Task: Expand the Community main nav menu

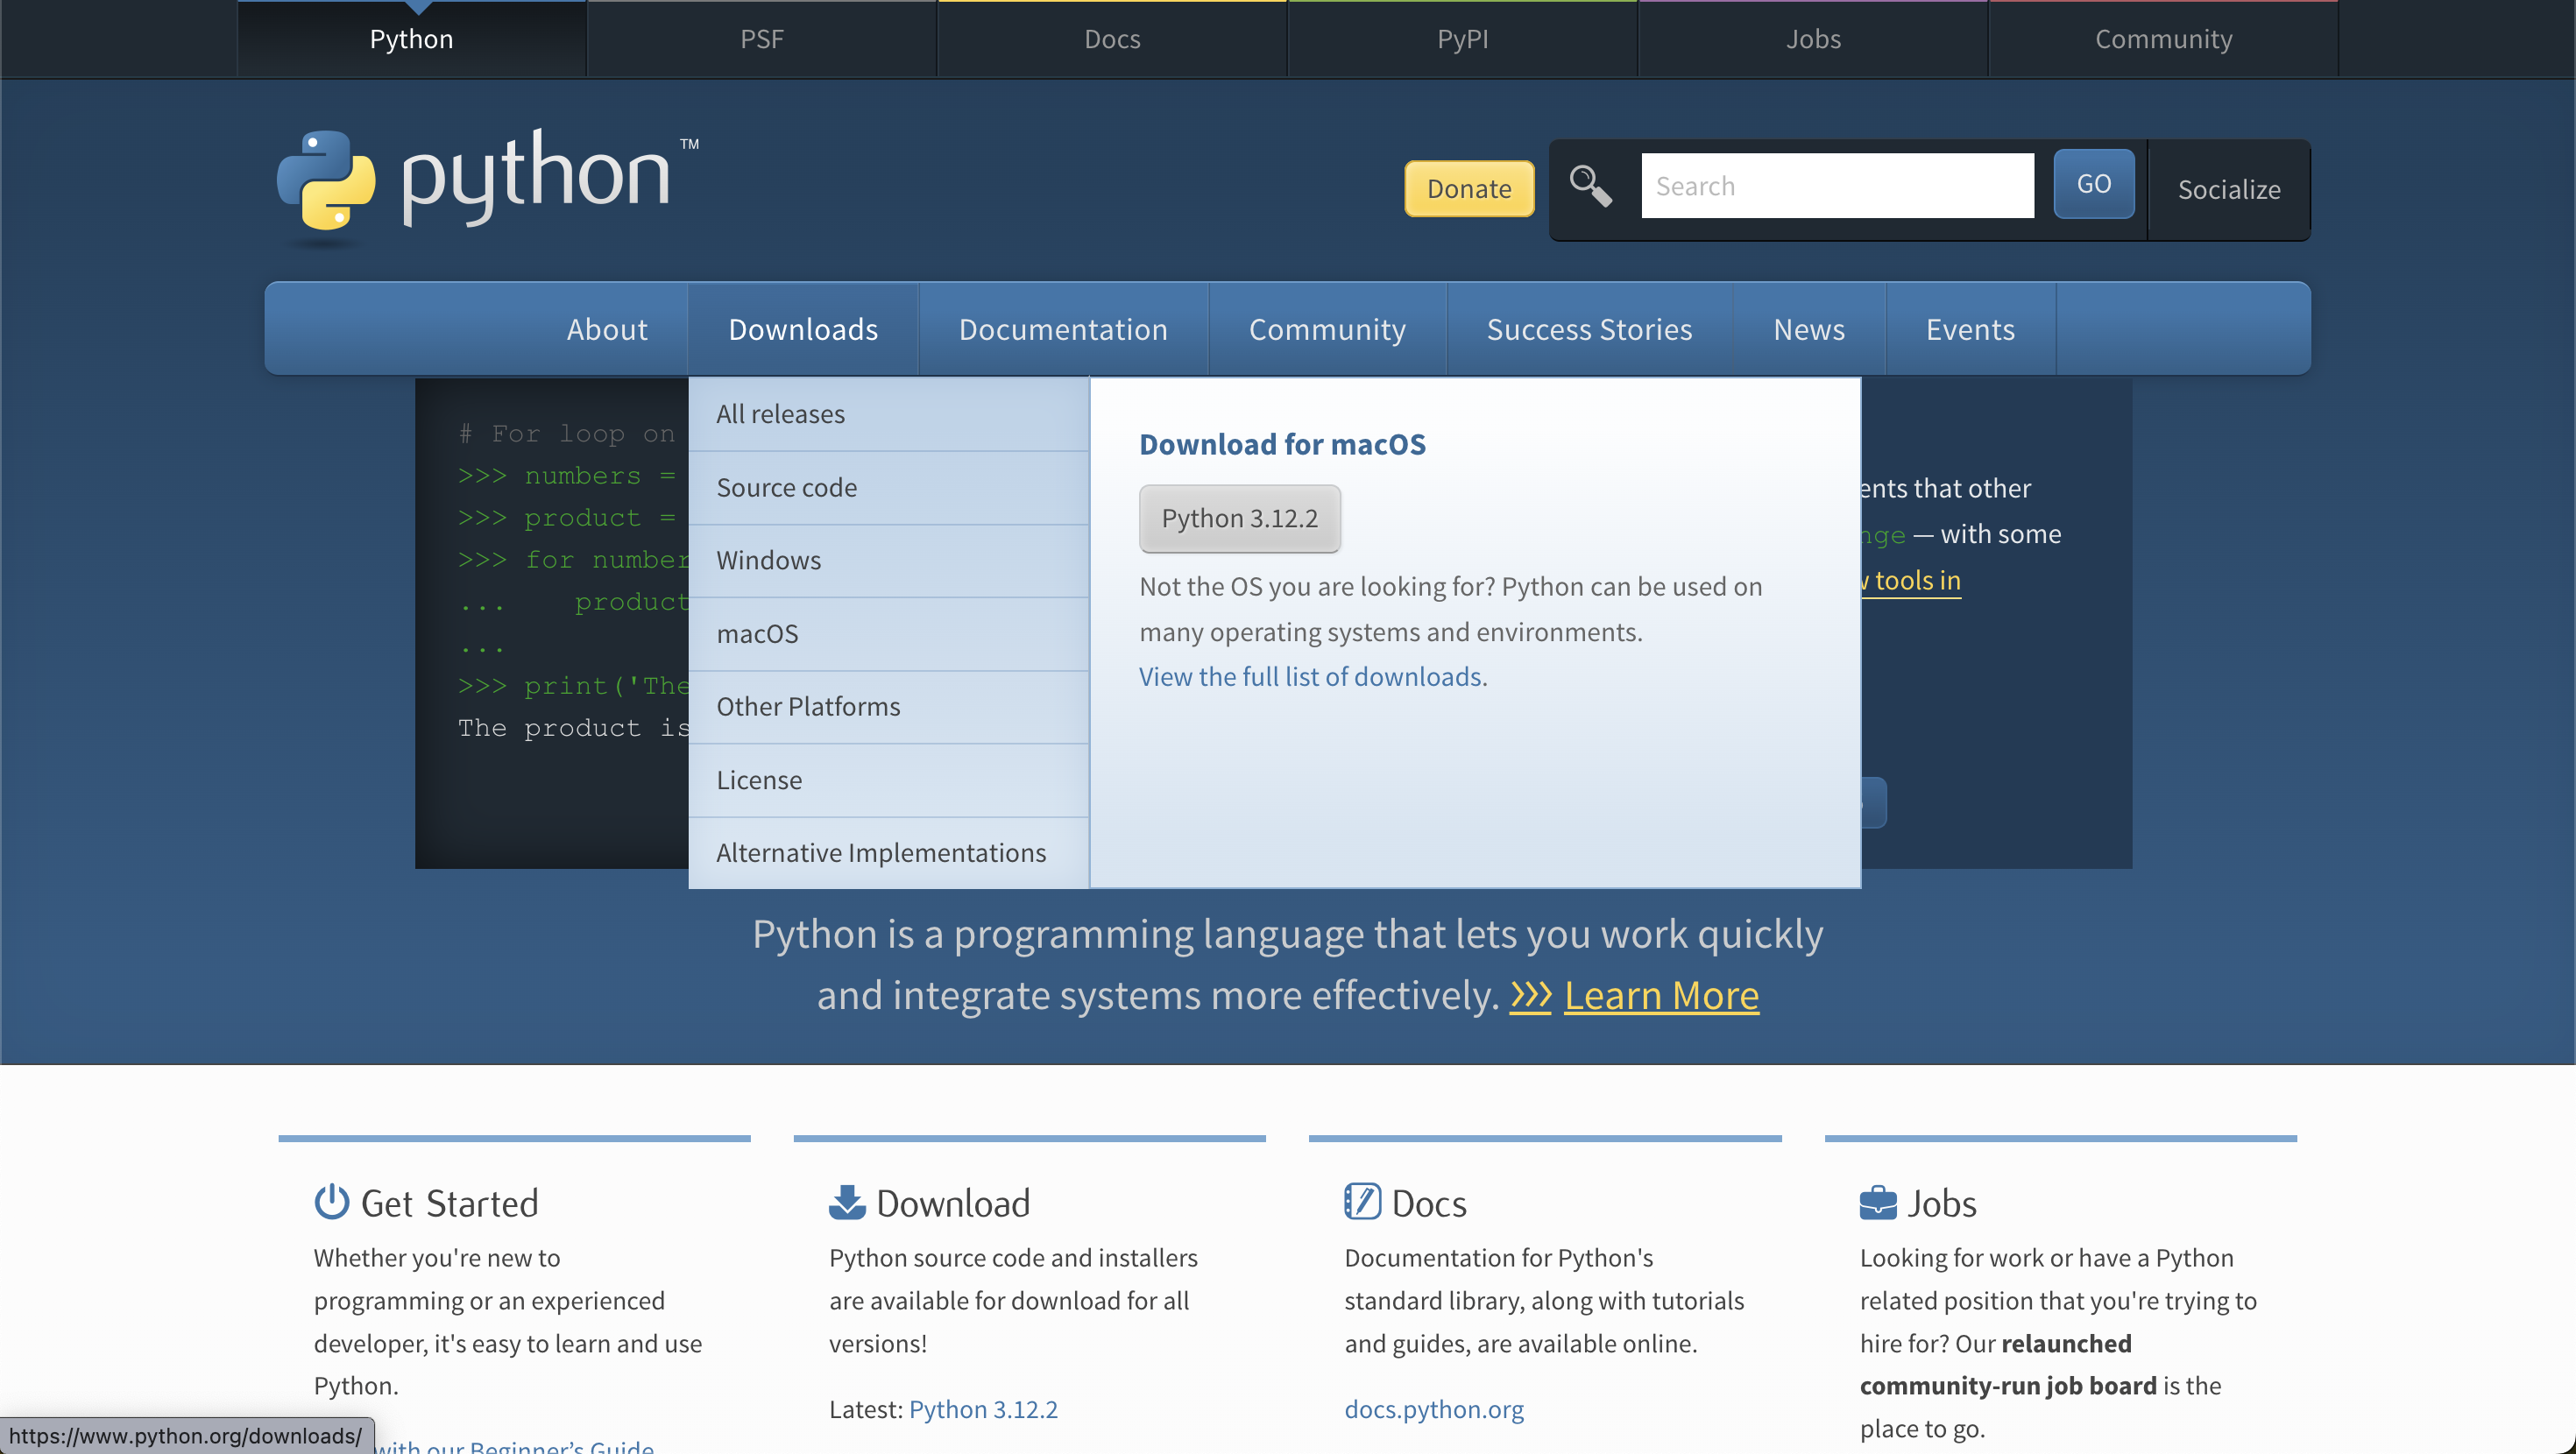Action: (x=1326, y=329)
